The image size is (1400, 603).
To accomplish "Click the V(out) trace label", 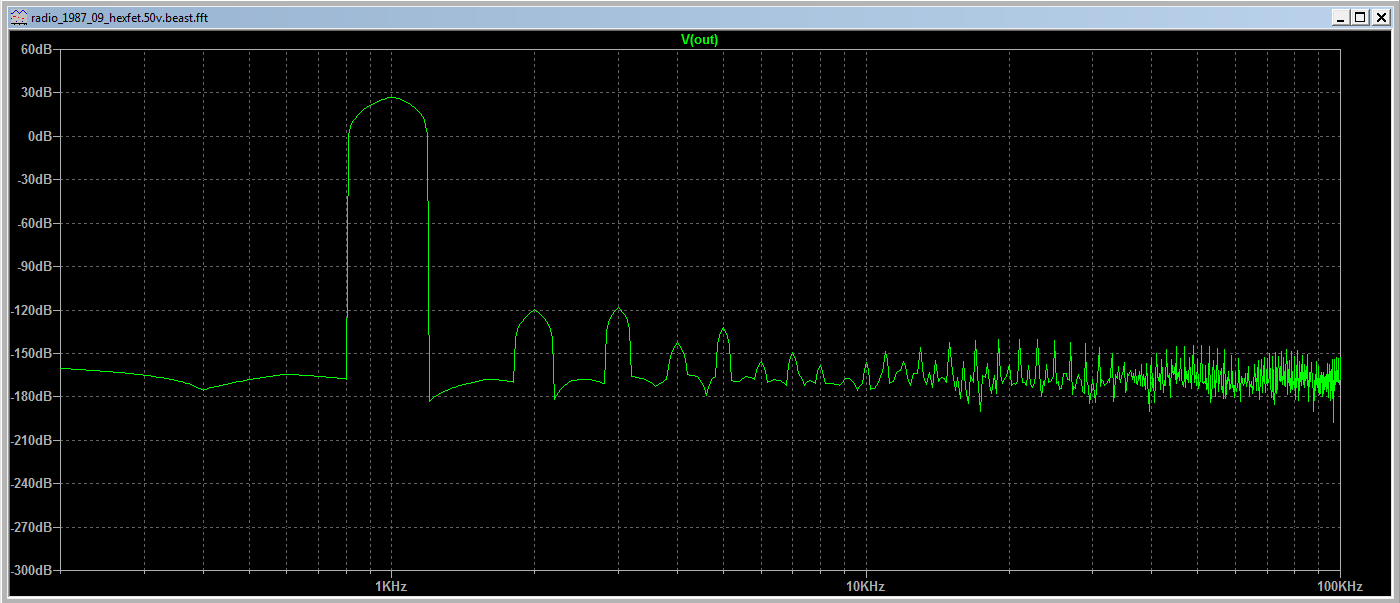I will pyautogui.click(x=699, y=40).
